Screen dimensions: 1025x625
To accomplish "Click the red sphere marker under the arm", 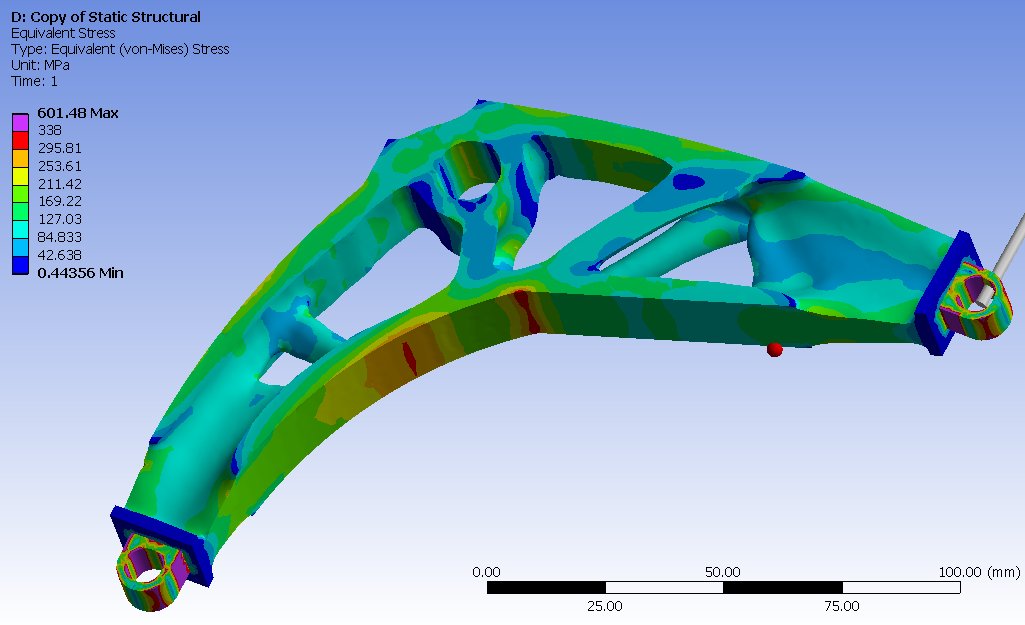I will tap(775, 350).
